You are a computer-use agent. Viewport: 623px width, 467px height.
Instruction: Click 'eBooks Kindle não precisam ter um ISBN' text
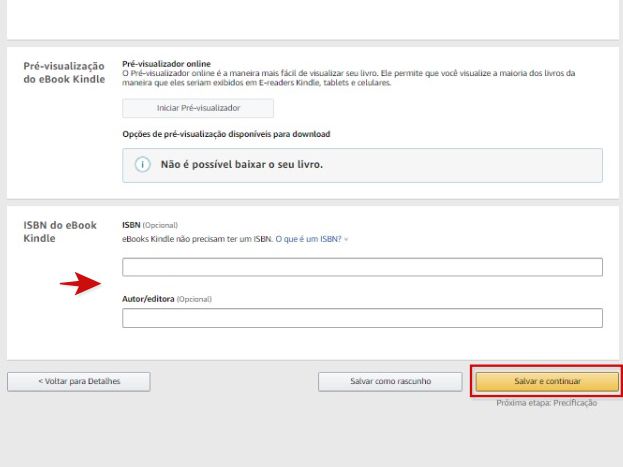197,239
